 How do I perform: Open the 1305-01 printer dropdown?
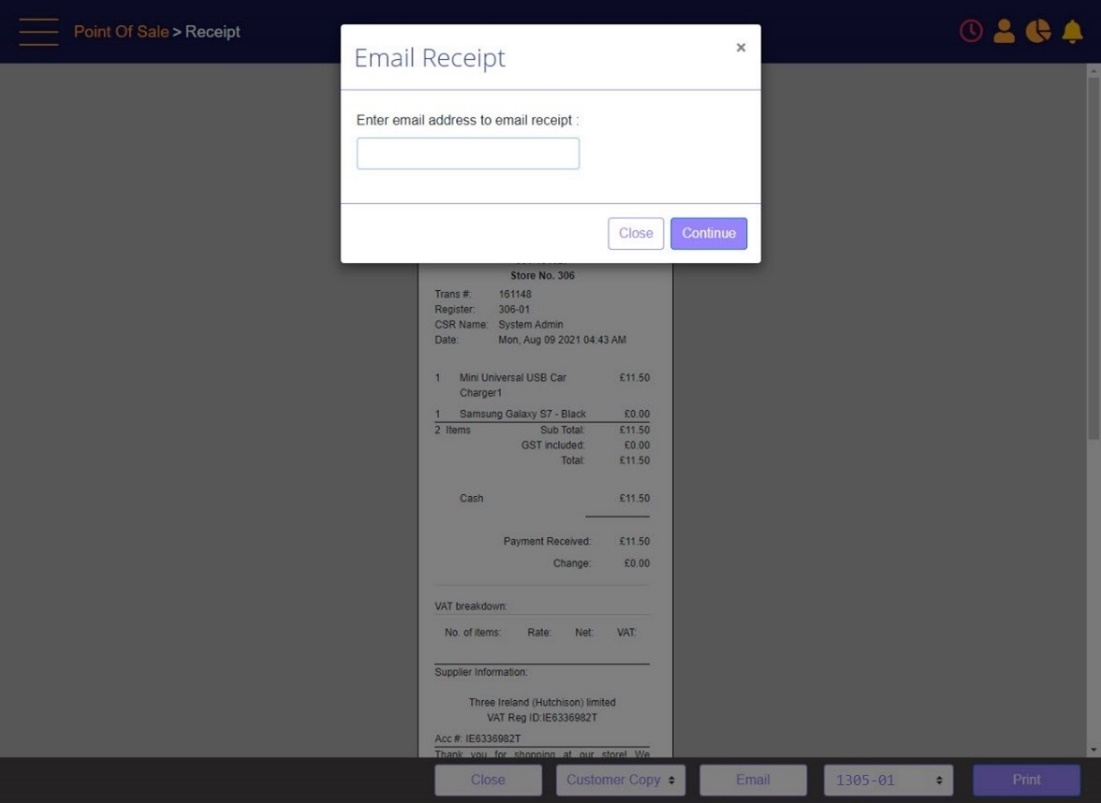point(888,780)
